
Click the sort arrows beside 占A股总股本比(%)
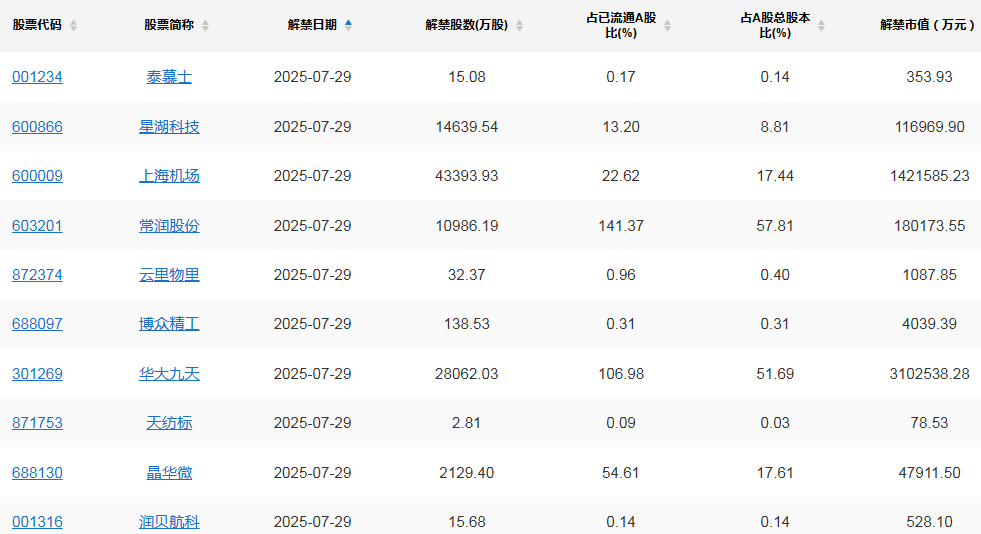(x=821, y=25)
